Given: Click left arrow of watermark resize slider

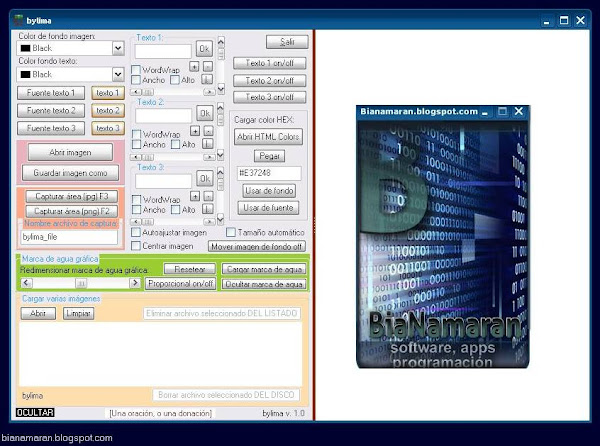Looking at the screenshot, I should tap(26, 283).
